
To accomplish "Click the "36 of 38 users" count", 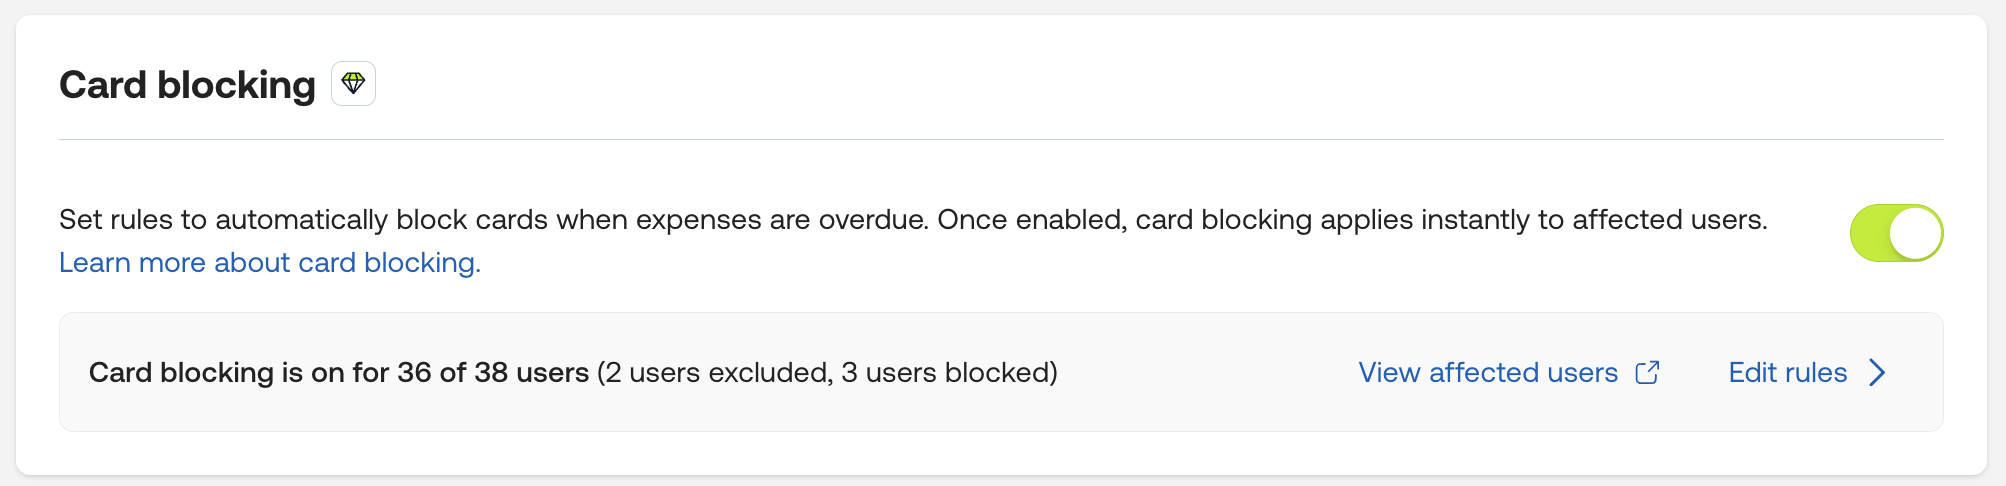I will click(x=492, y=372).
